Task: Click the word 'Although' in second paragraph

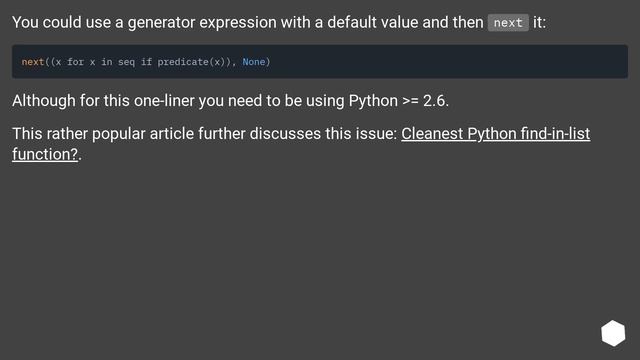Action: [x=44, y=101]
